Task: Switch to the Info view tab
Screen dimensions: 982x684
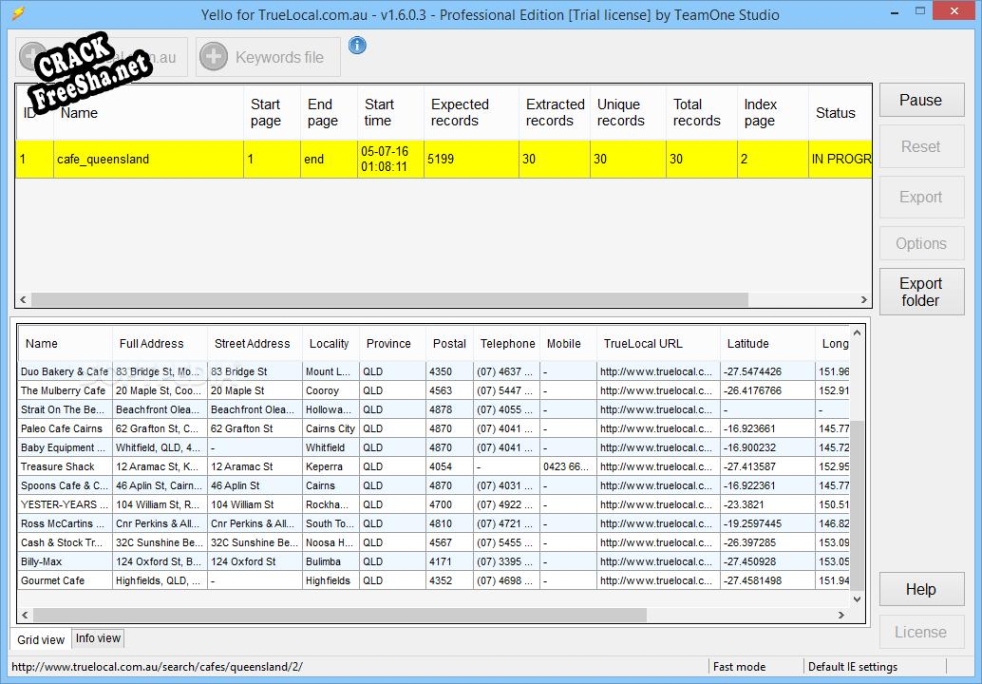Action: 98,638
